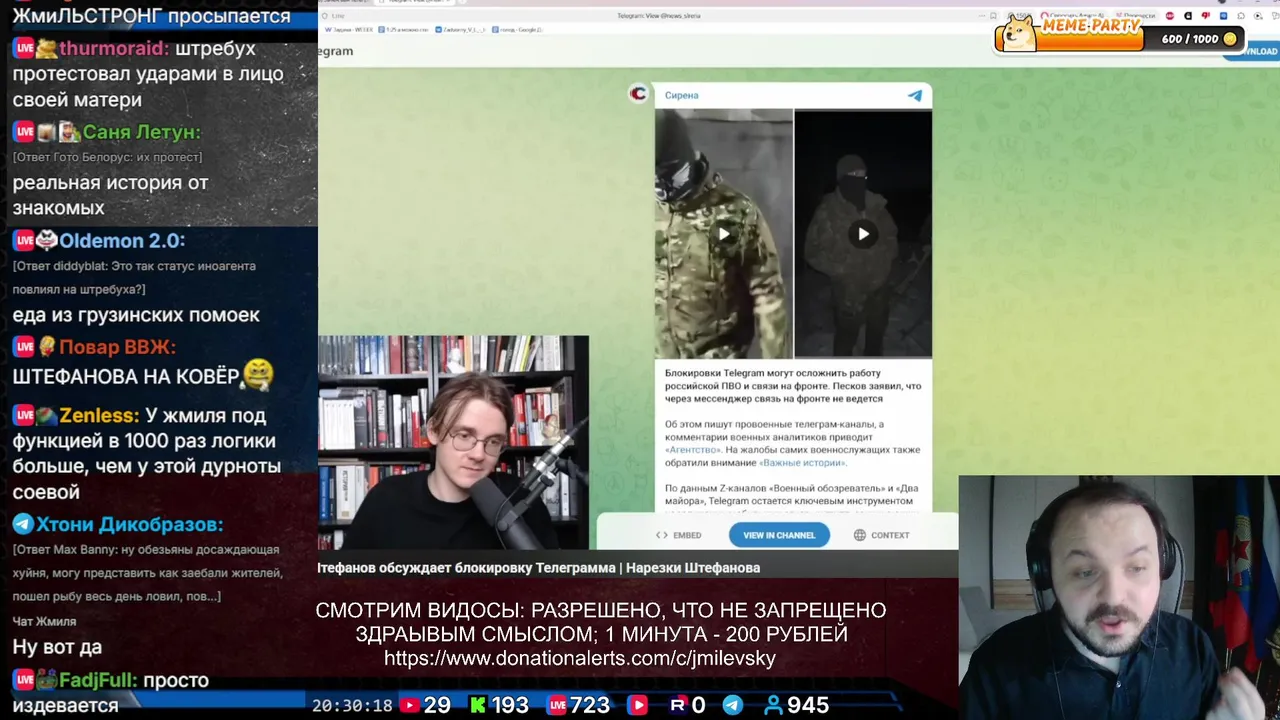Click the 'голод - Google' bookmark

[x=516, y=30]
